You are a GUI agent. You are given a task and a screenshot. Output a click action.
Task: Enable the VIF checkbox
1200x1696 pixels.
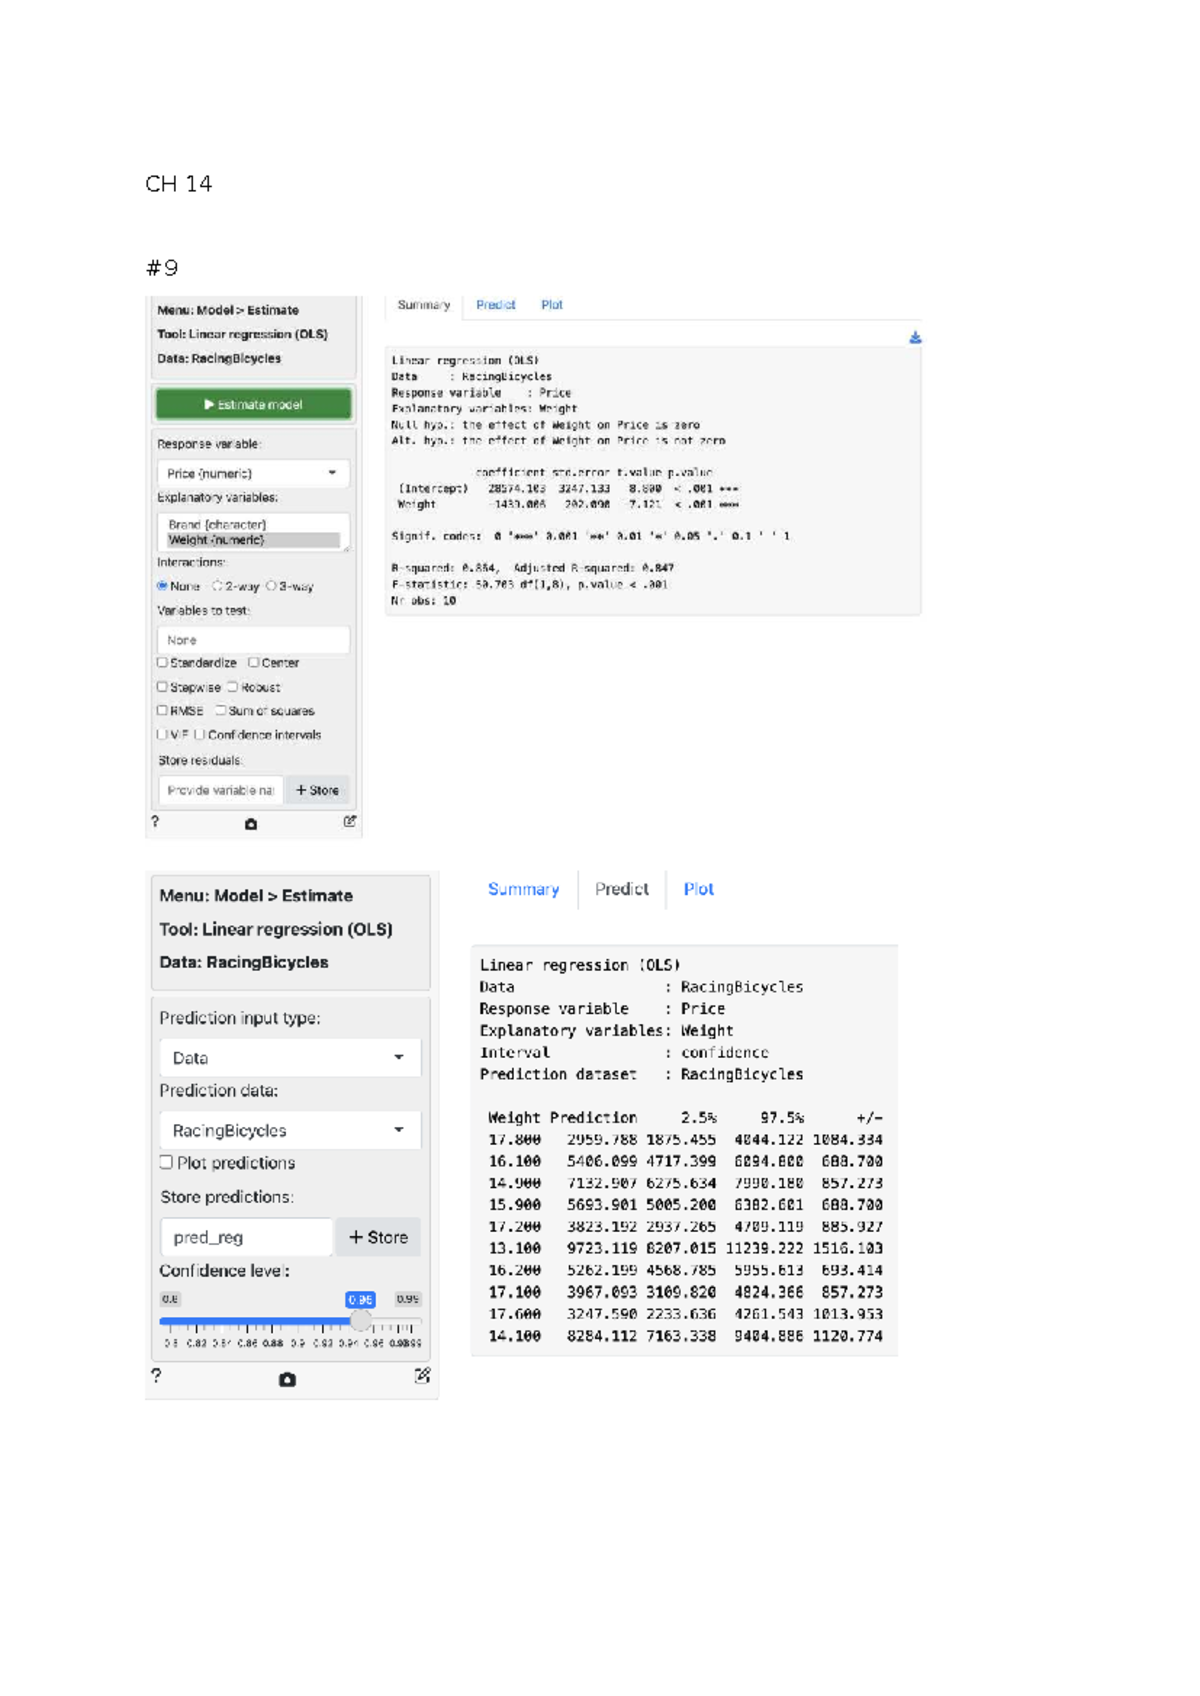pyautogui.click(x=162, y=734)
